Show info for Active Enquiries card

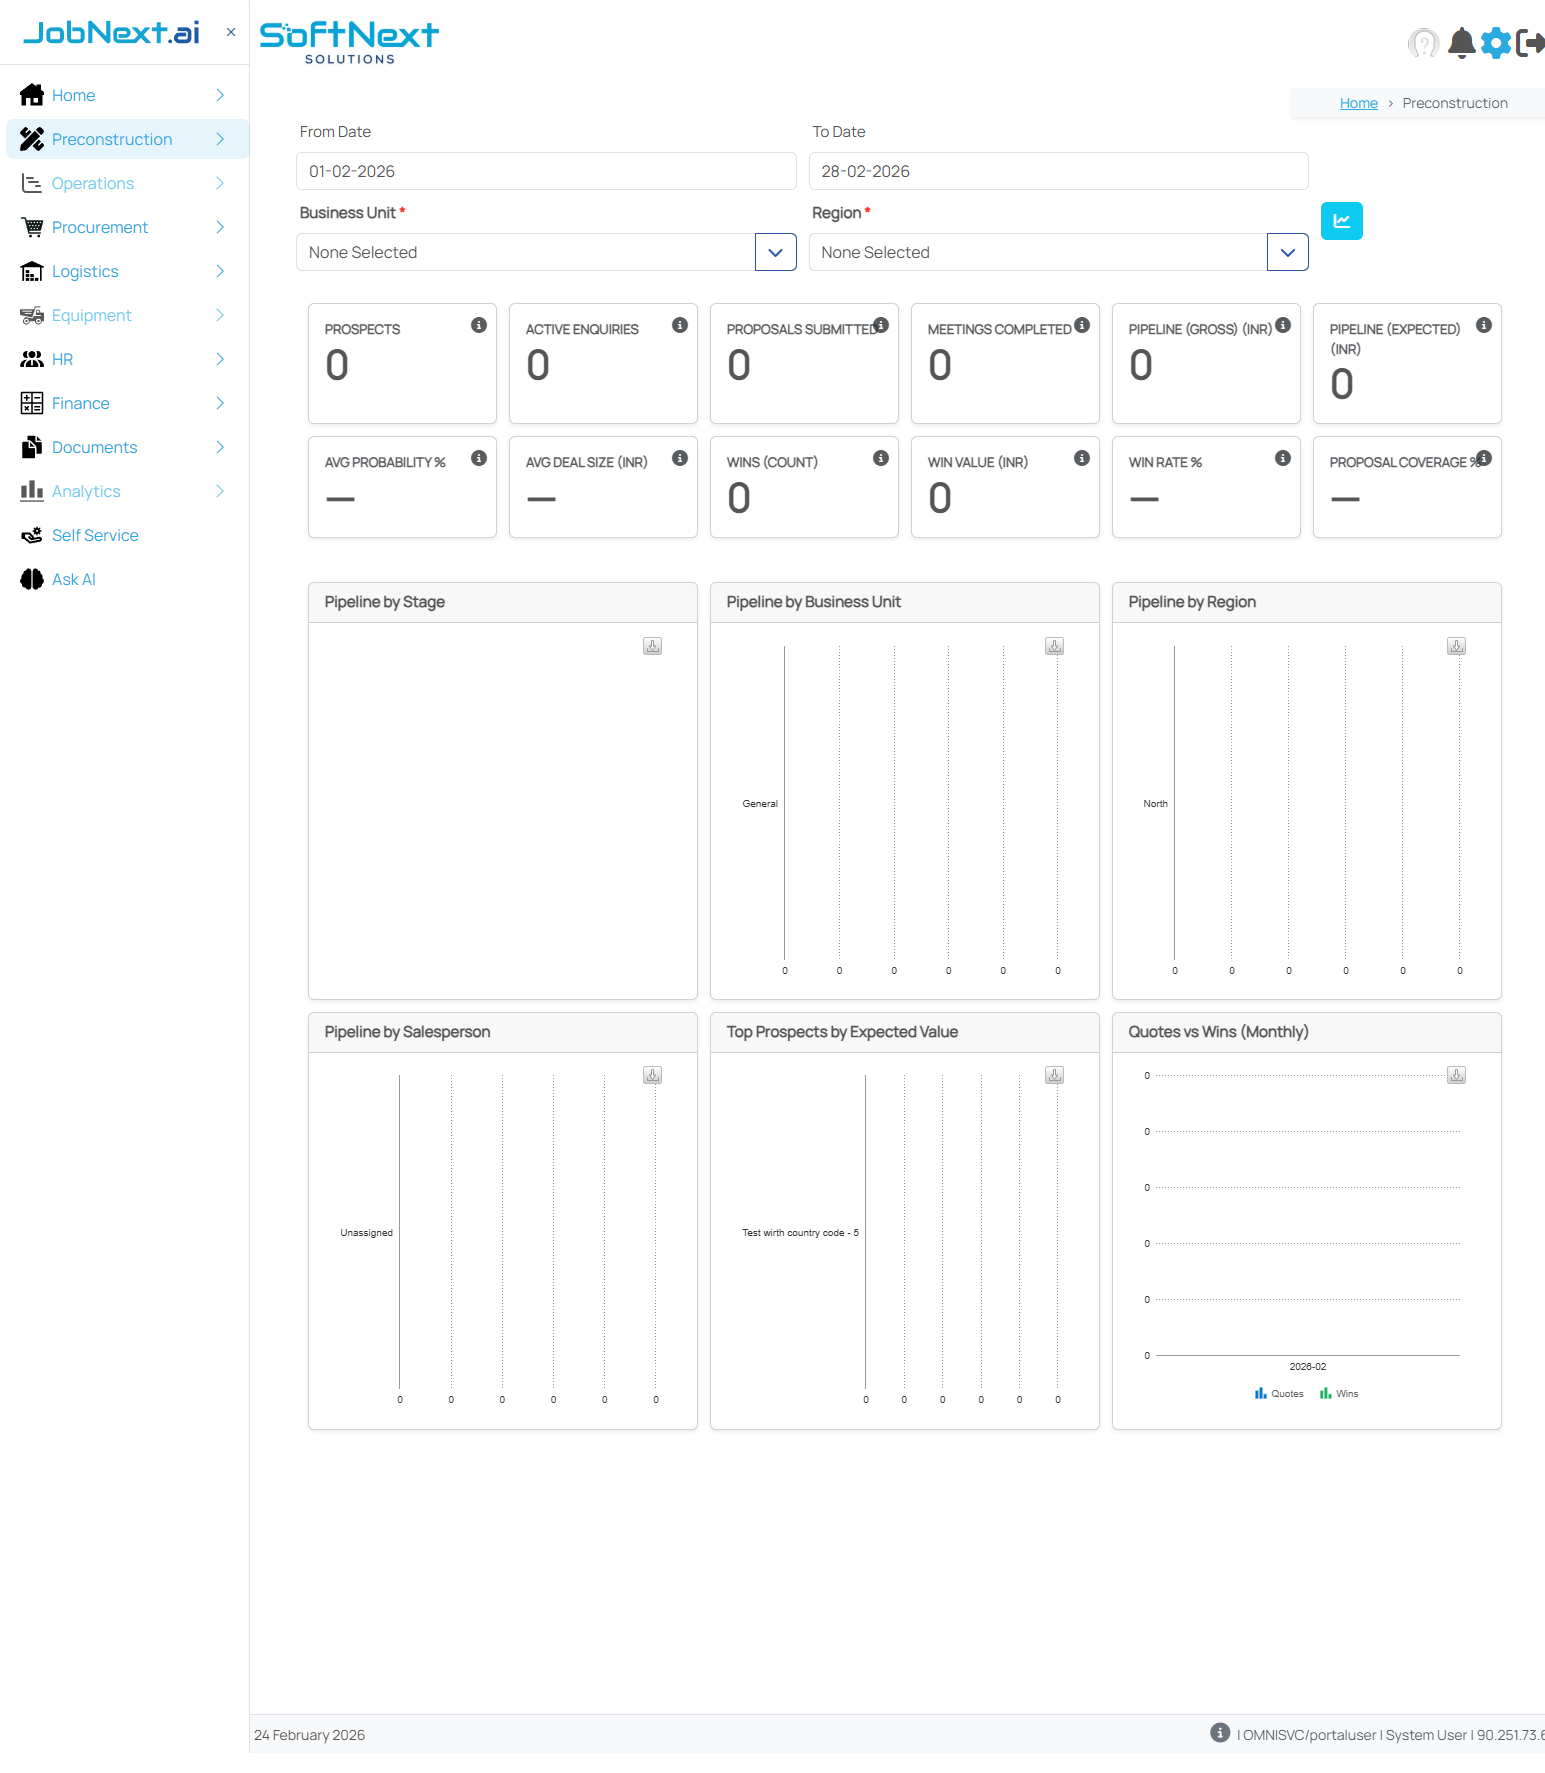(680, 325)
